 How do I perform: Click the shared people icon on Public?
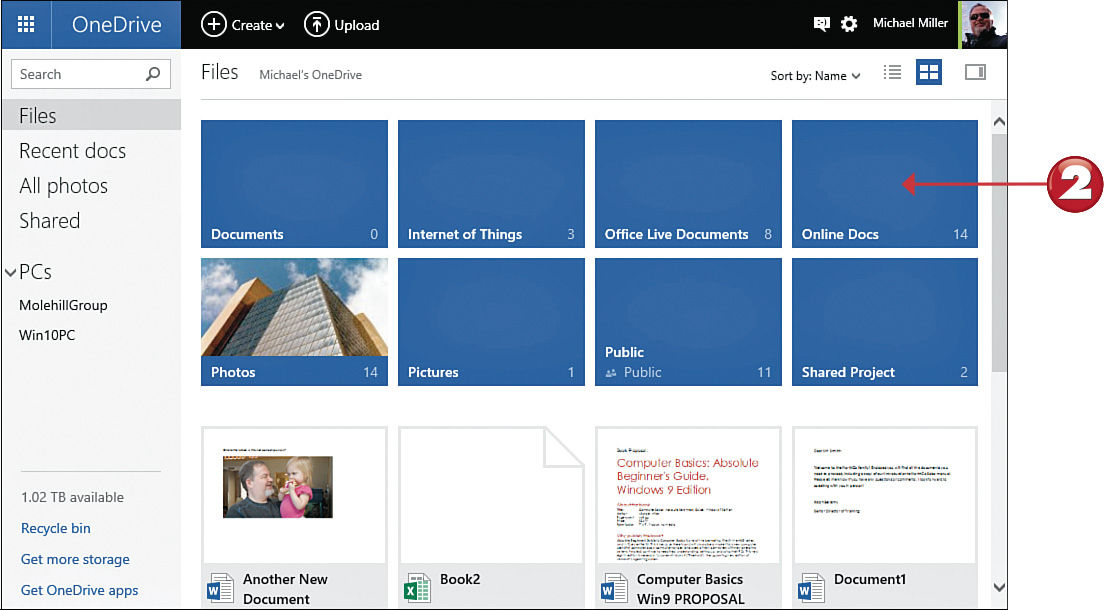click(611, 373)
